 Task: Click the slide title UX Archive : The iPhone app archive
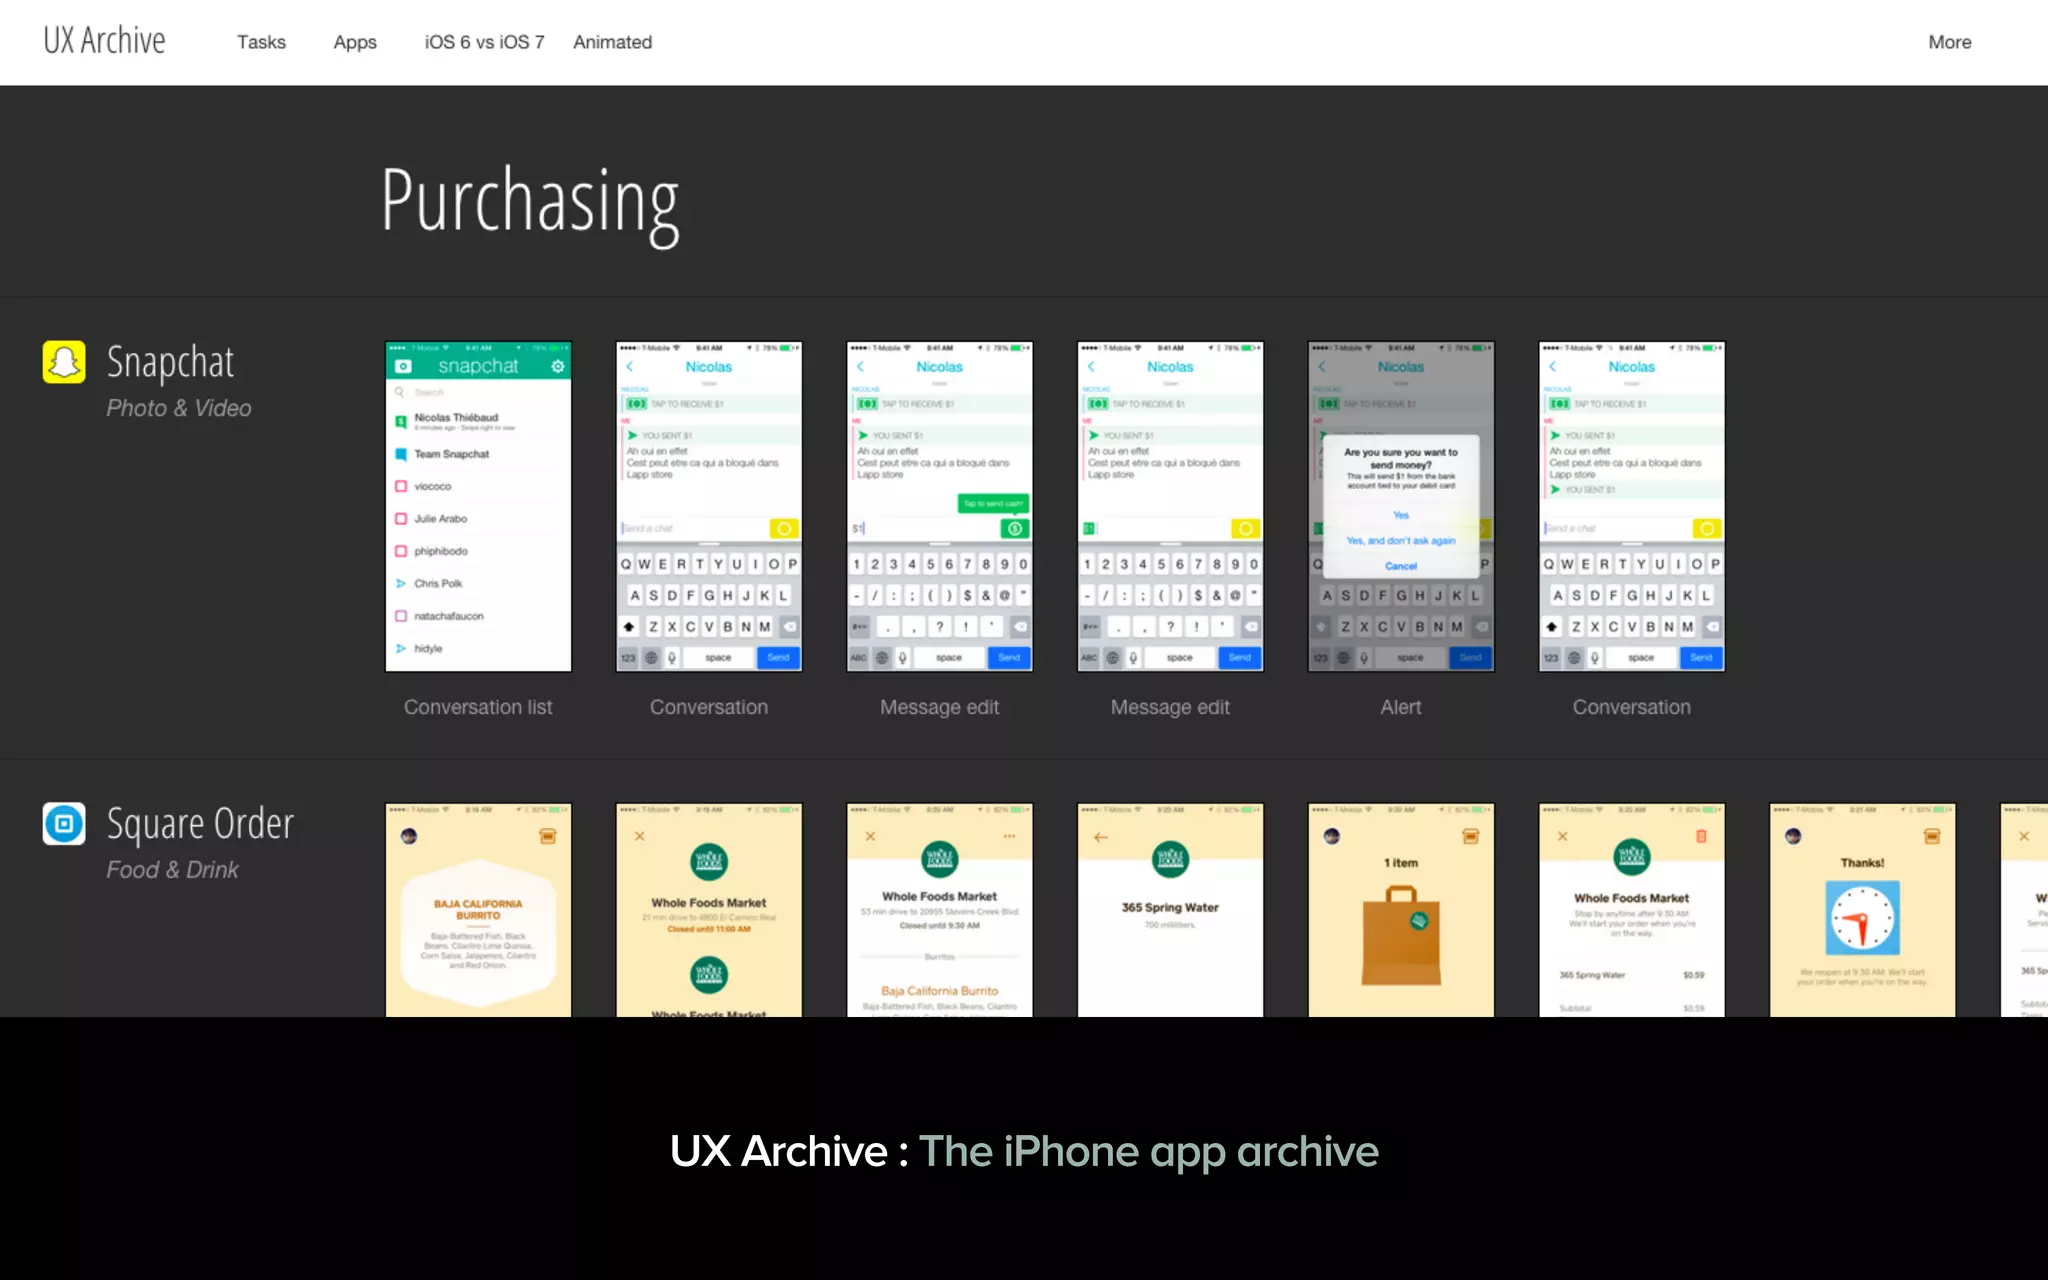pos(1024,1152)
